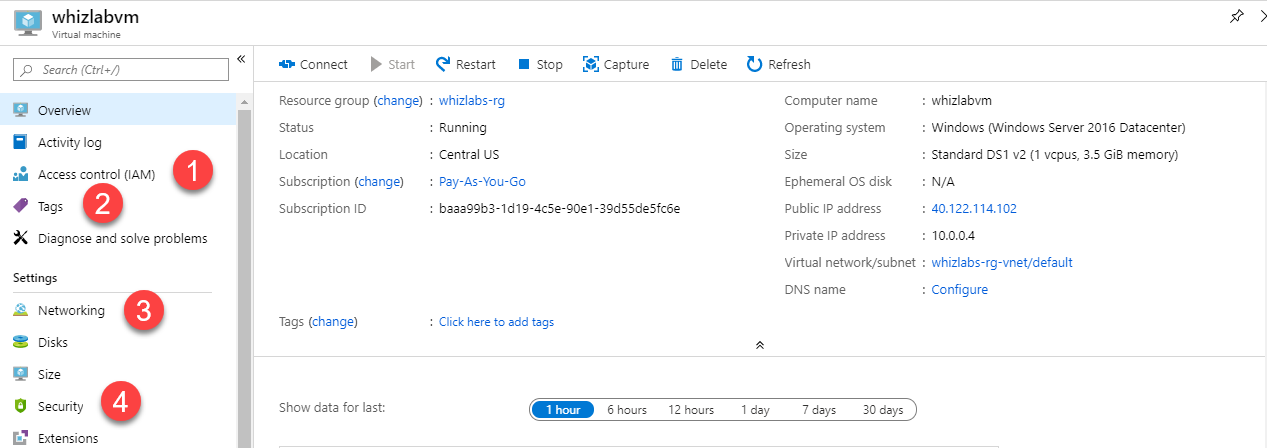The height and width of the screenshot is (448, 1267).
Task: Select the 12 hours time range
Action: 691,410
